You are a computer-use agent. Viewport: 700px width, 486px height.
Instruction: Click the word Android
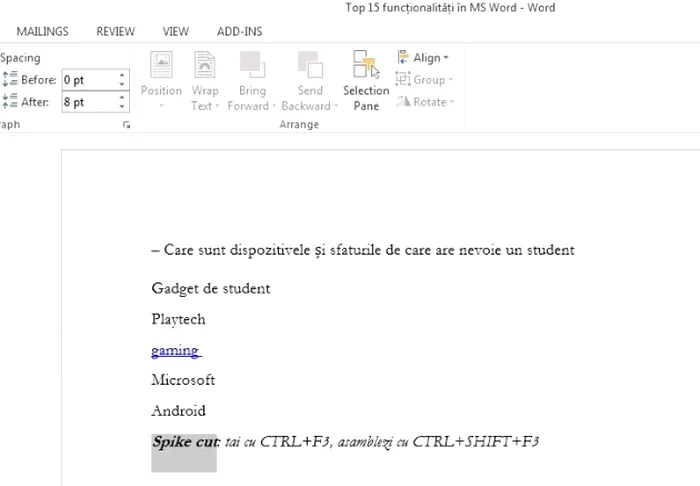pos(179,411)
